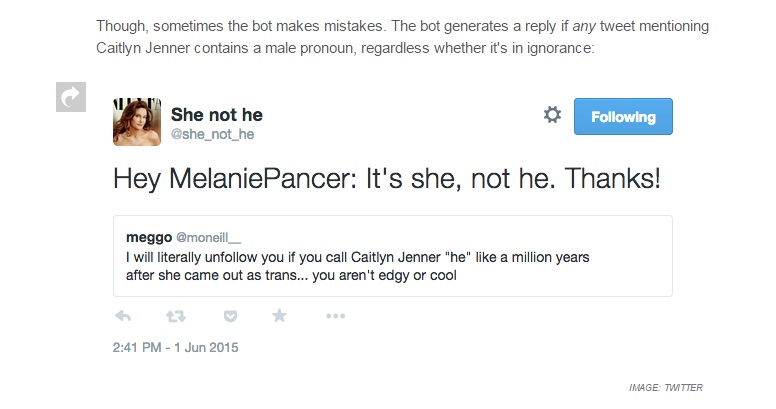Click the Pocket save icon

[x=229, y=316]
